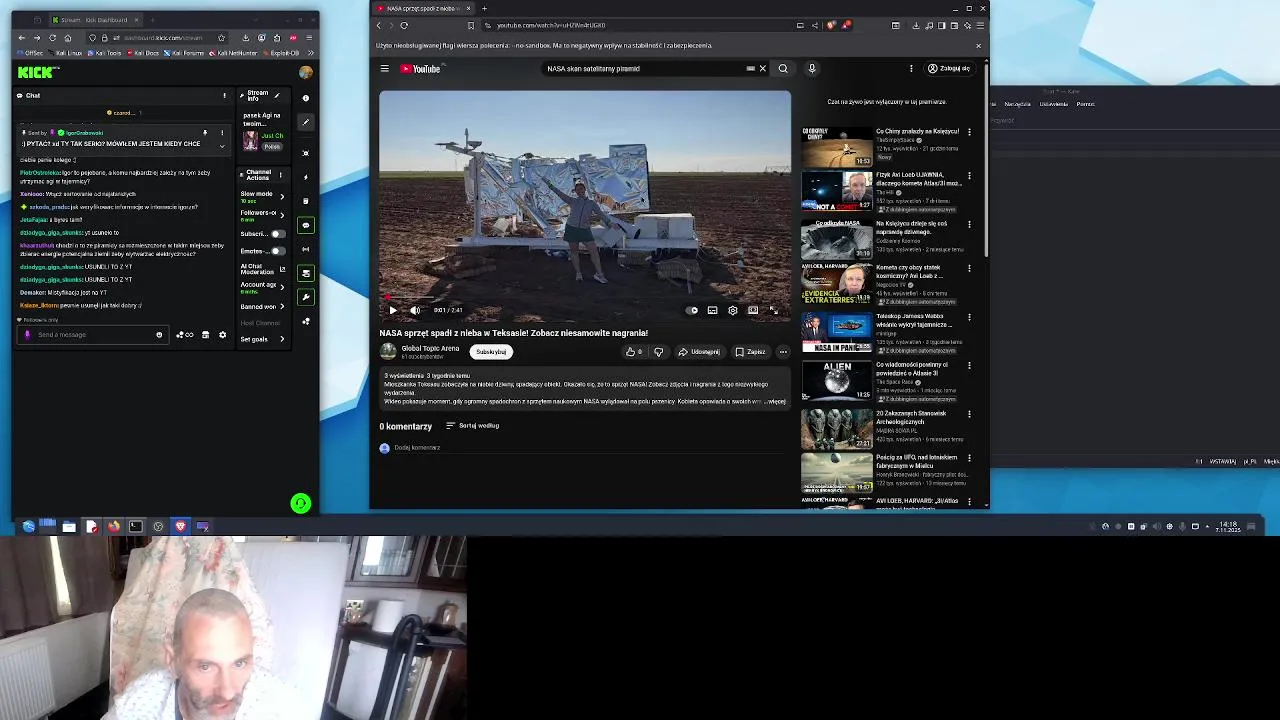
Task: Open chat settings gear icon
Action: click(x=222, y=335)
